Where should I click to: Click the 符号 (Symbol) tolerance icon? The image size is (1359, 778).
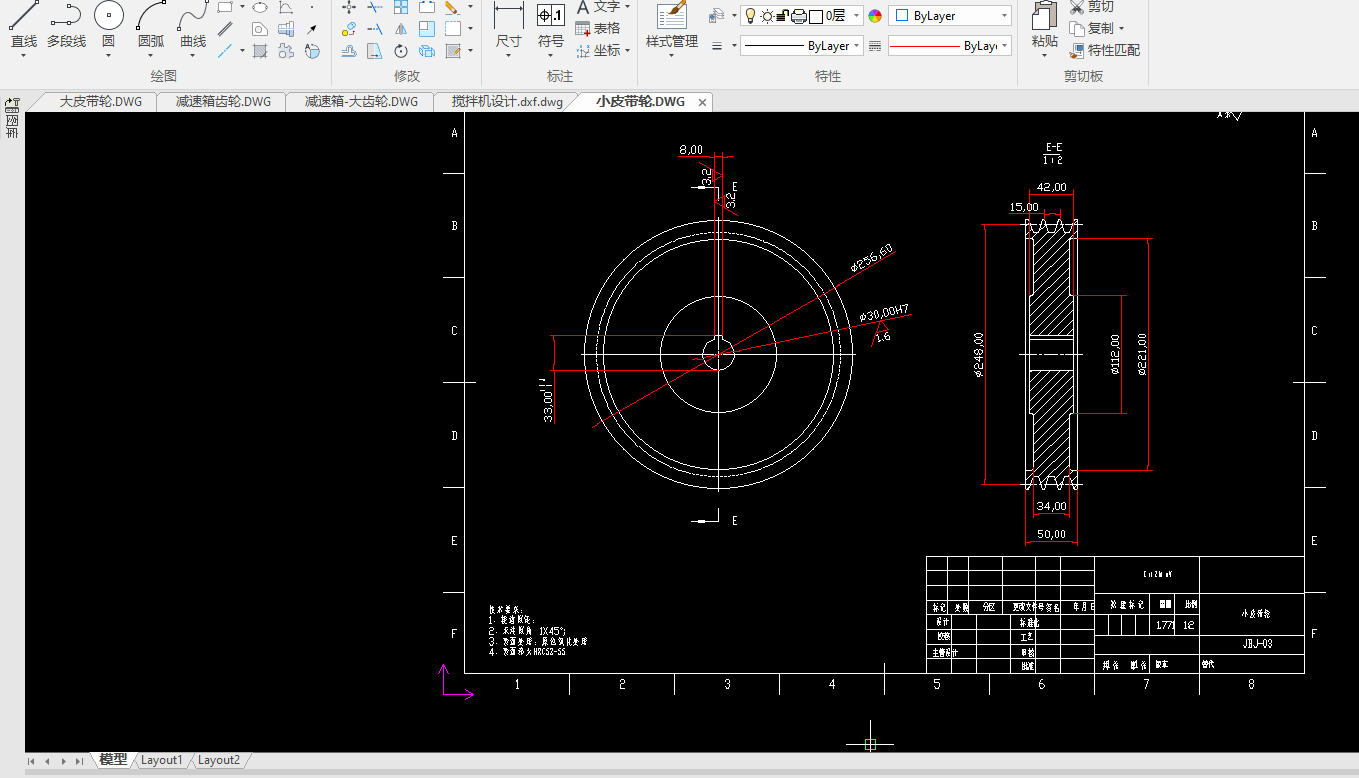[x=550, y=17]
